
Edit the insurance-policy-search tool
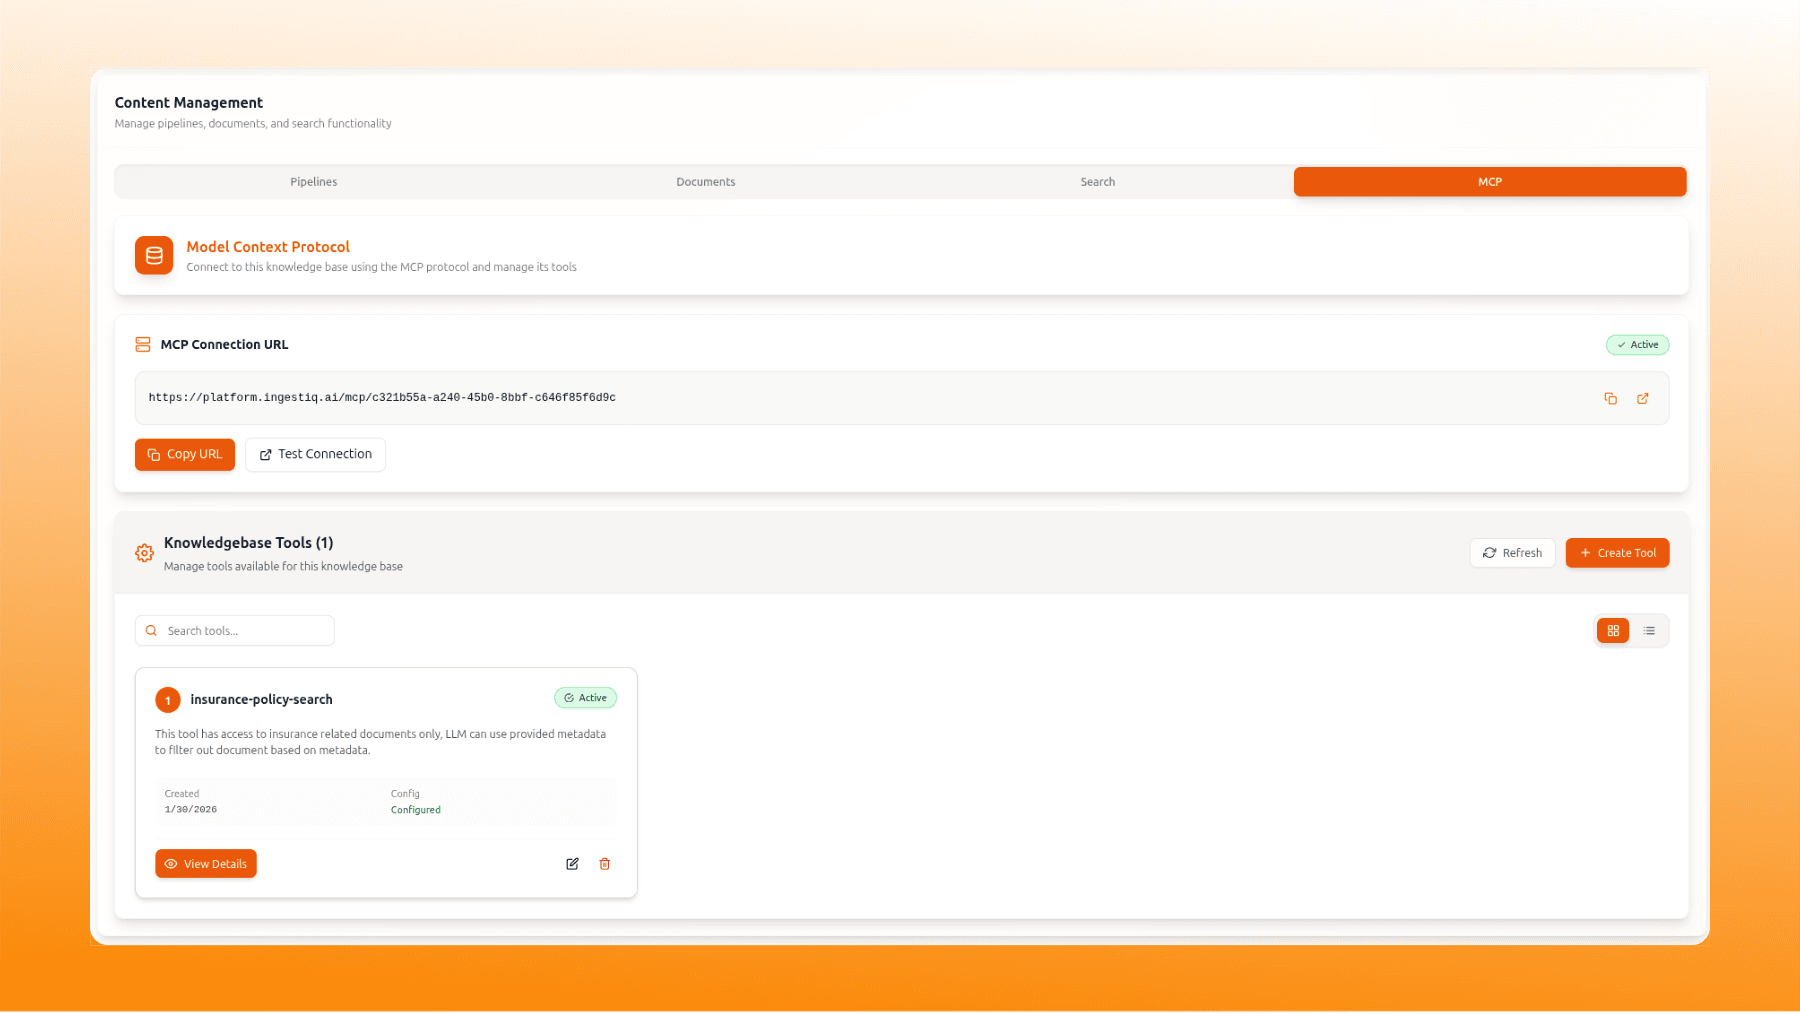572,864
